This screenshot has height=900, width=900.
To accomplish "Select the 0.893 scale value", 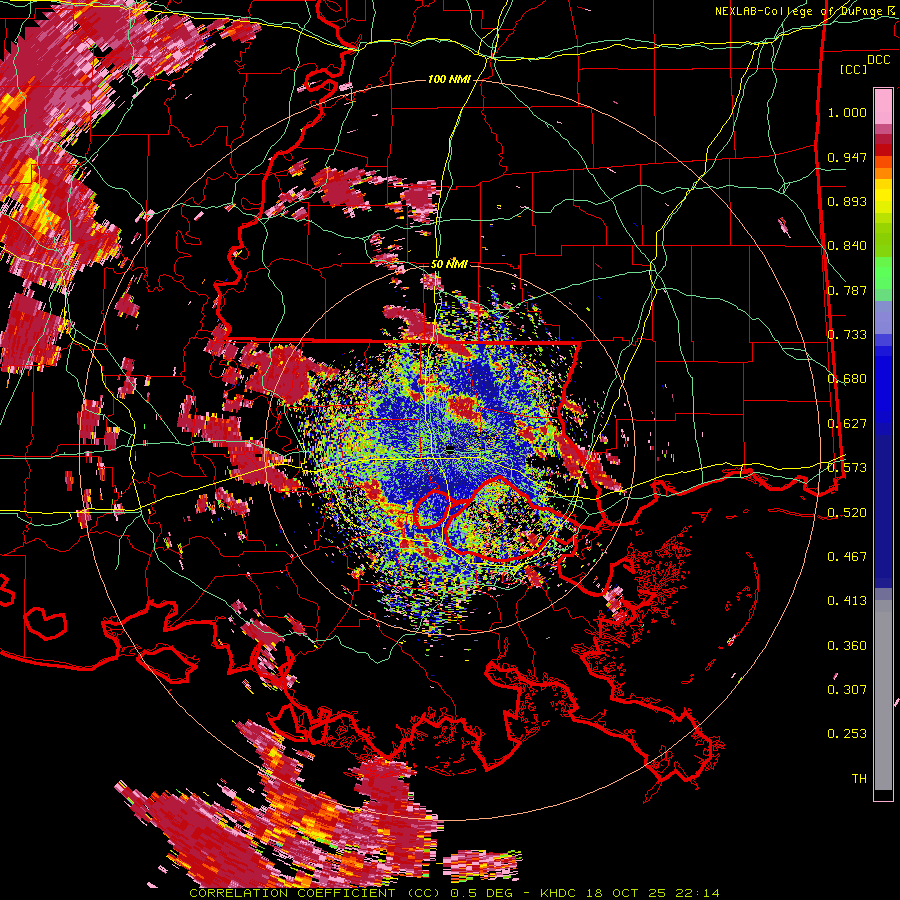I will (847, 201).
